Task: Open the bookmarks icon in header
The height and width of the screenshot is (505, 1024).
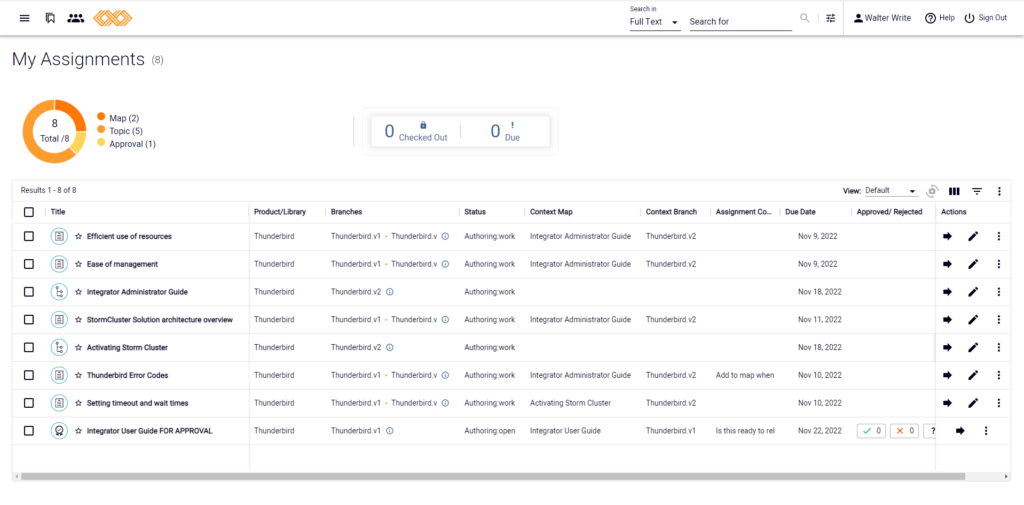Action: coord(50,18)
